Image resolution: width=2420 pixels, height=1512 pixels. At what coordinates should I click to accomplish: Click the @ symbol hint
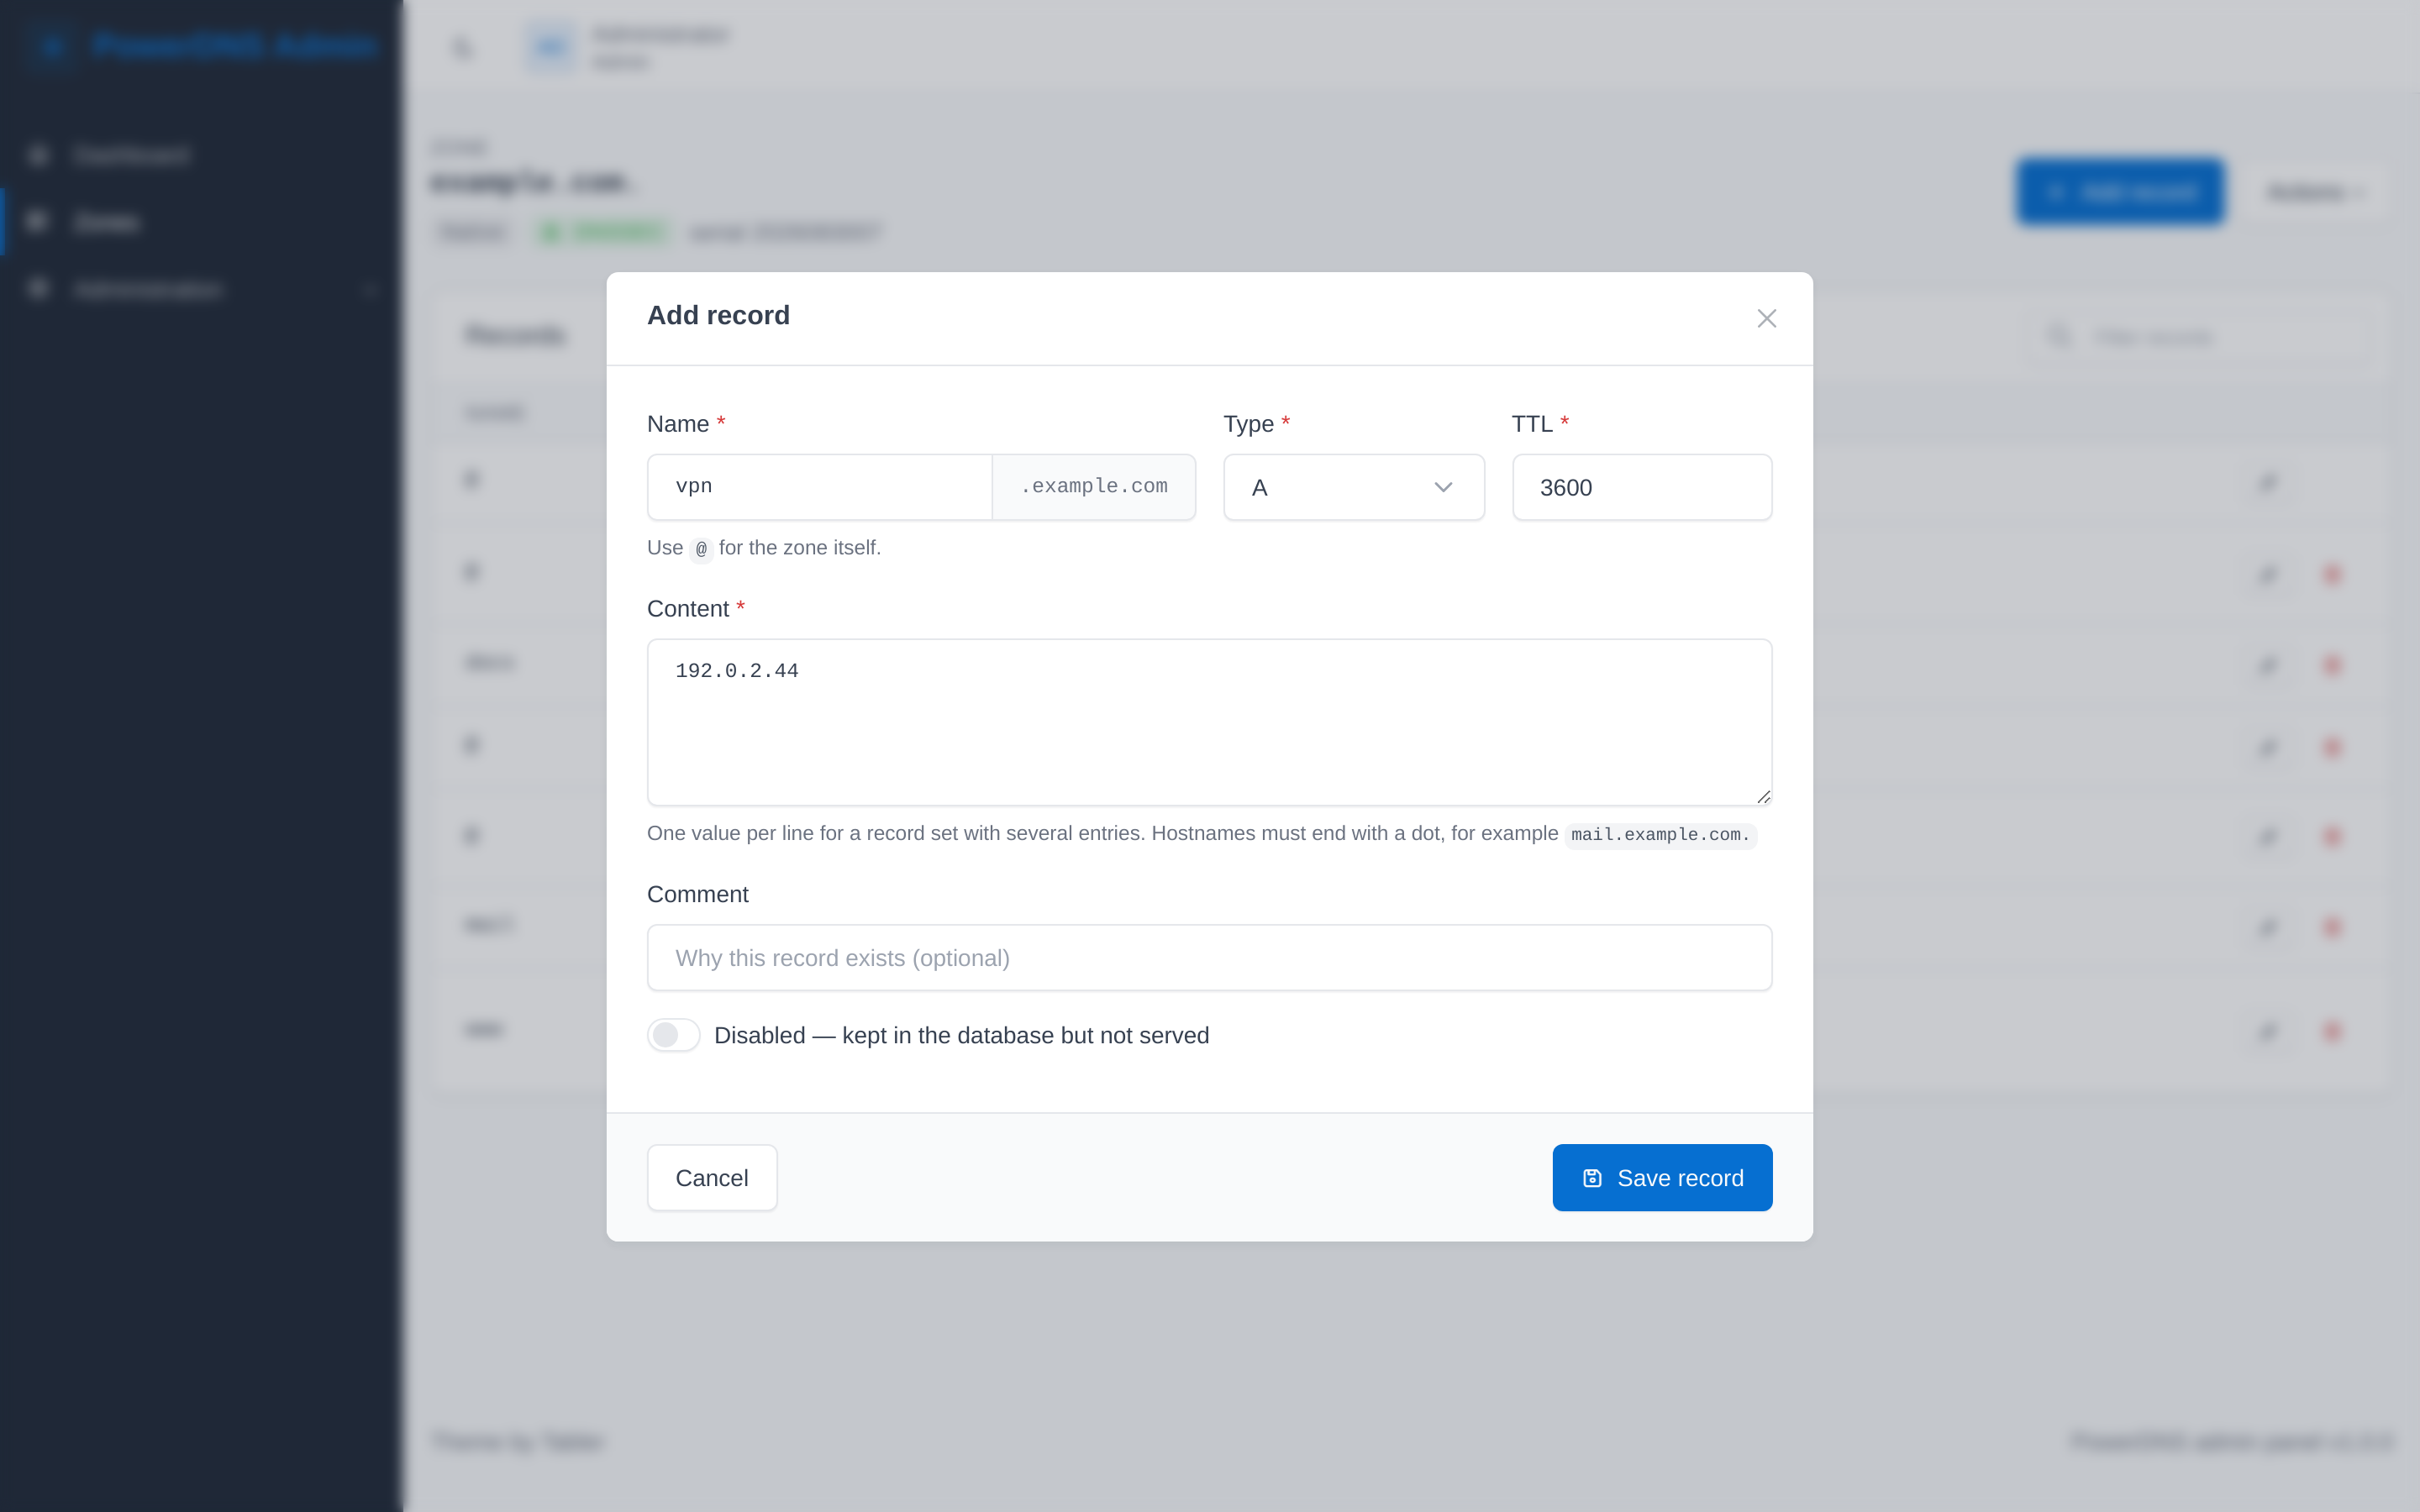[701, 549]
